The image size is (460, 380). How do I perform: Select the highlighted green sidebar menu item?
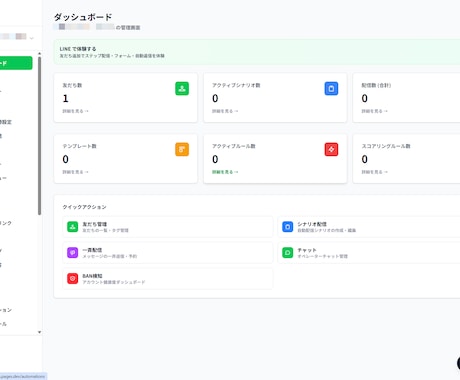coord(16,63)
